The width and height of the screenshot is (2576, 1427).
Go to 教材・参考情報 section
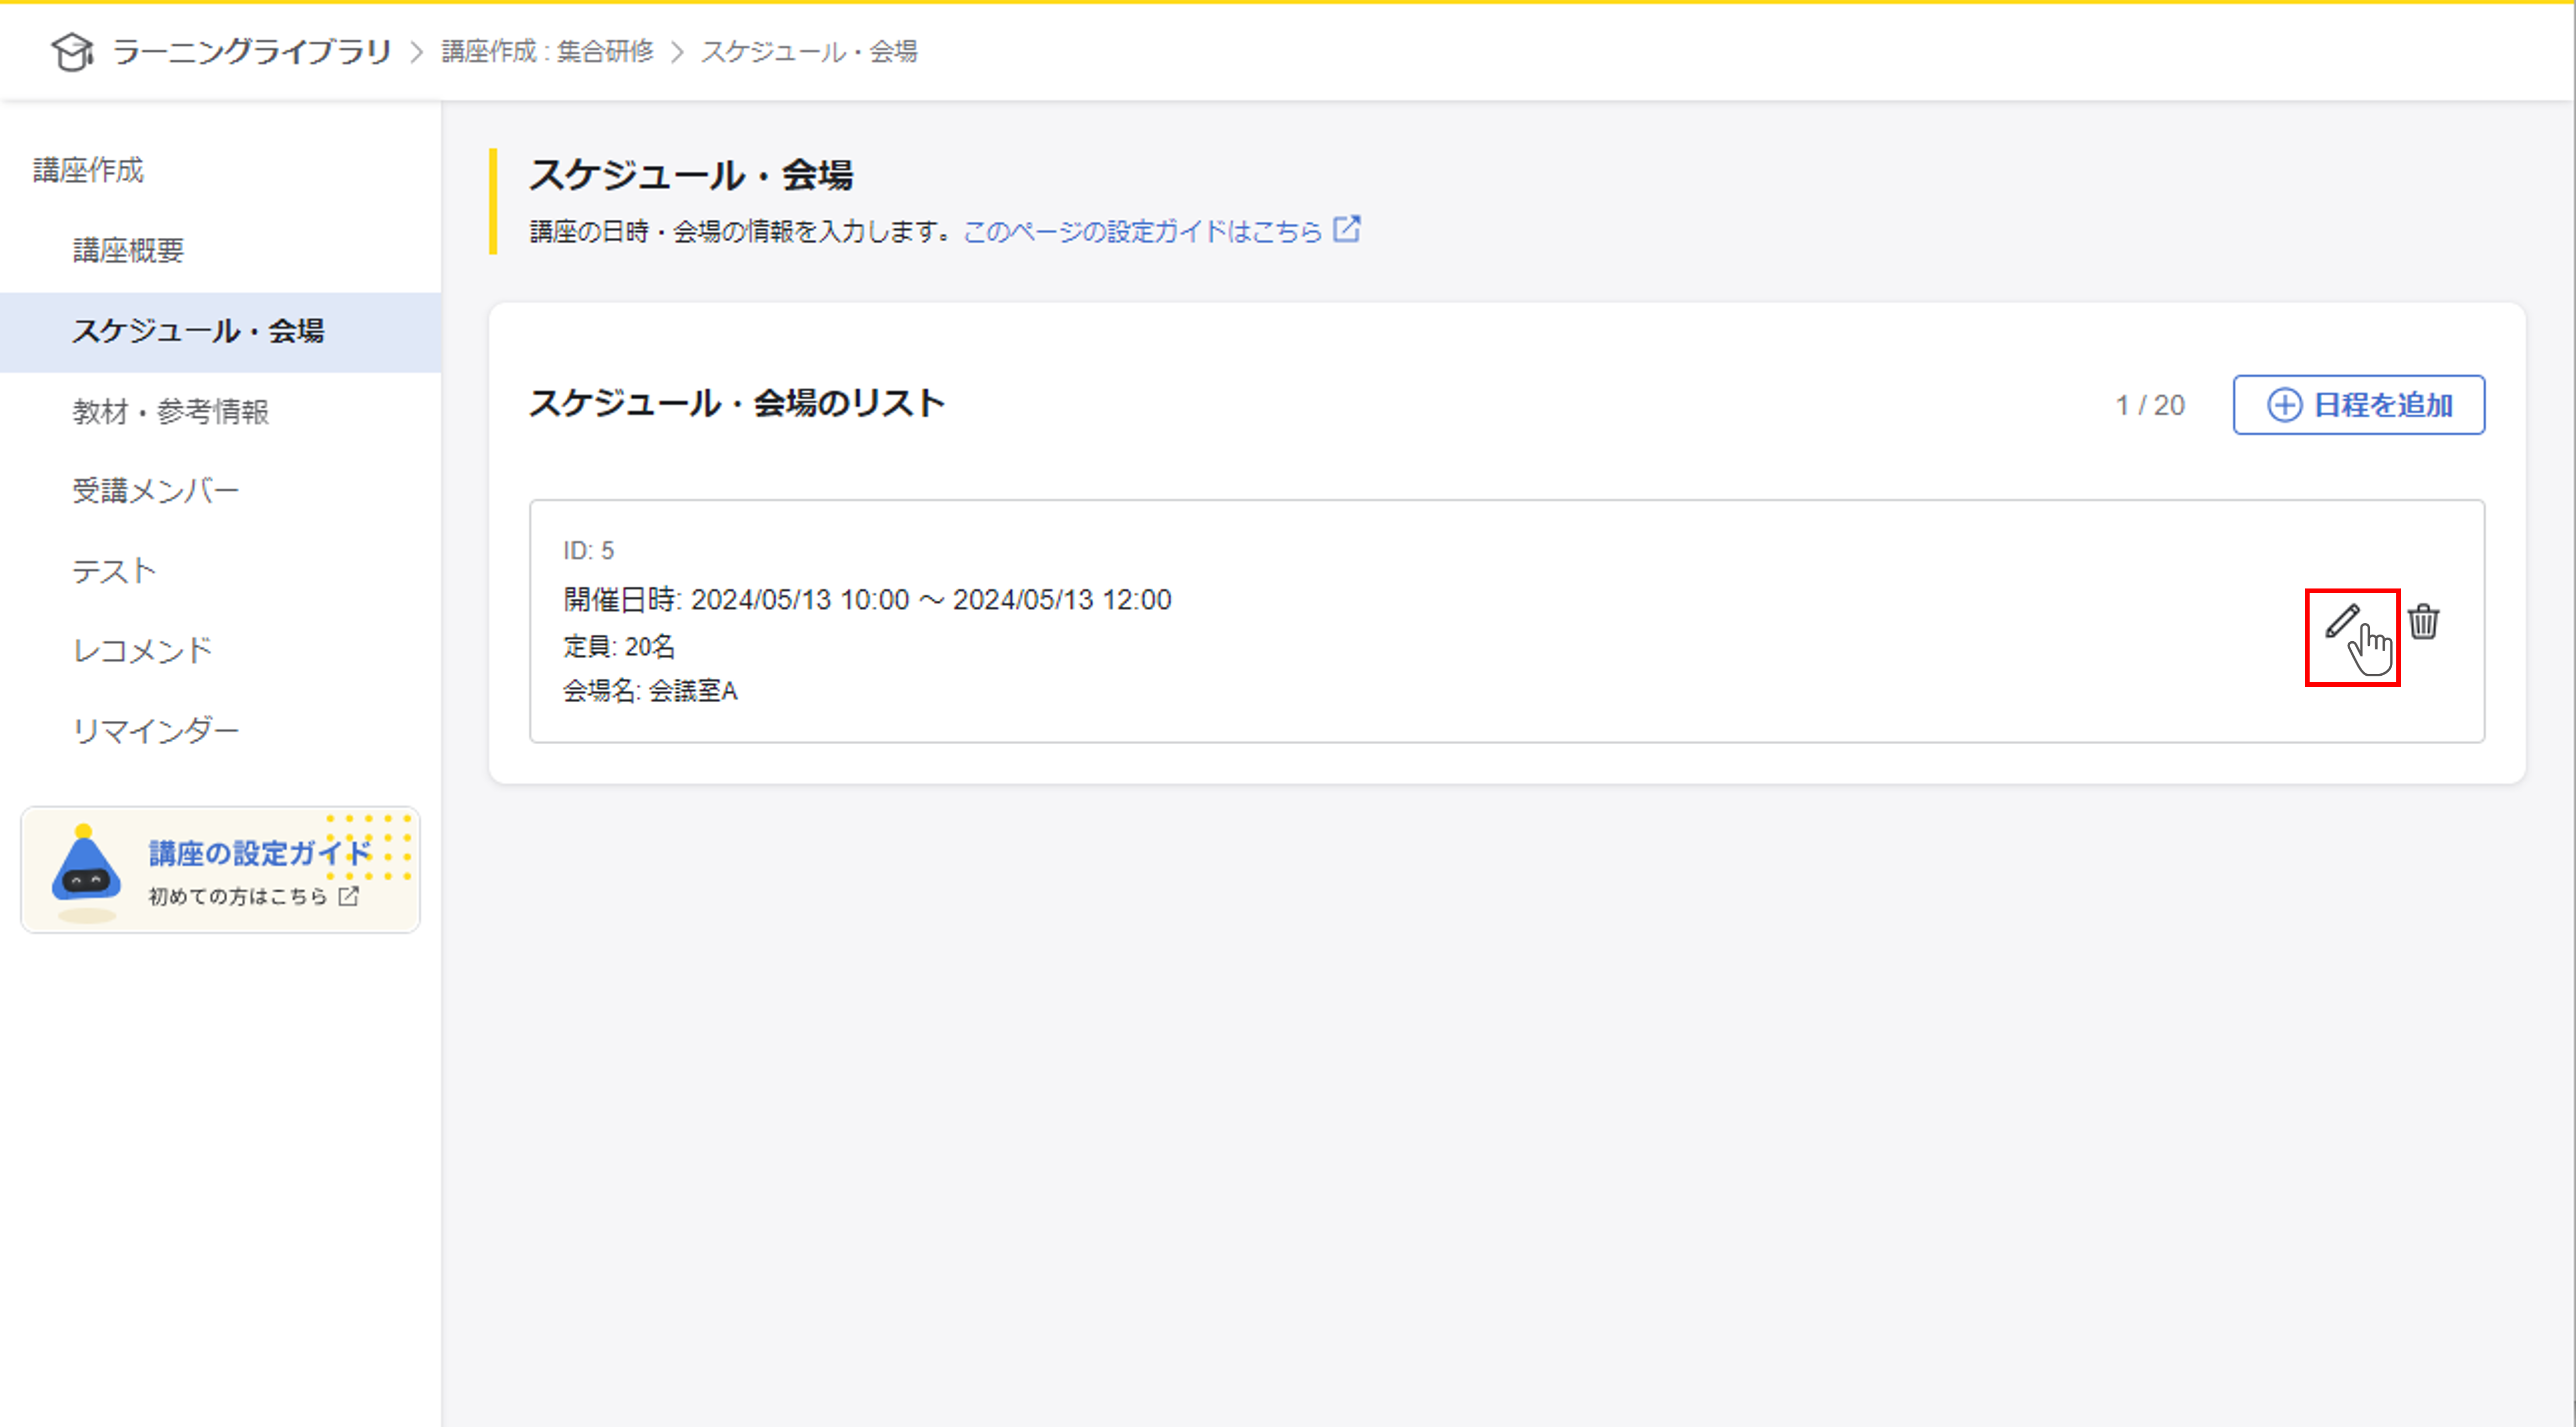click(x=170, y=411)
